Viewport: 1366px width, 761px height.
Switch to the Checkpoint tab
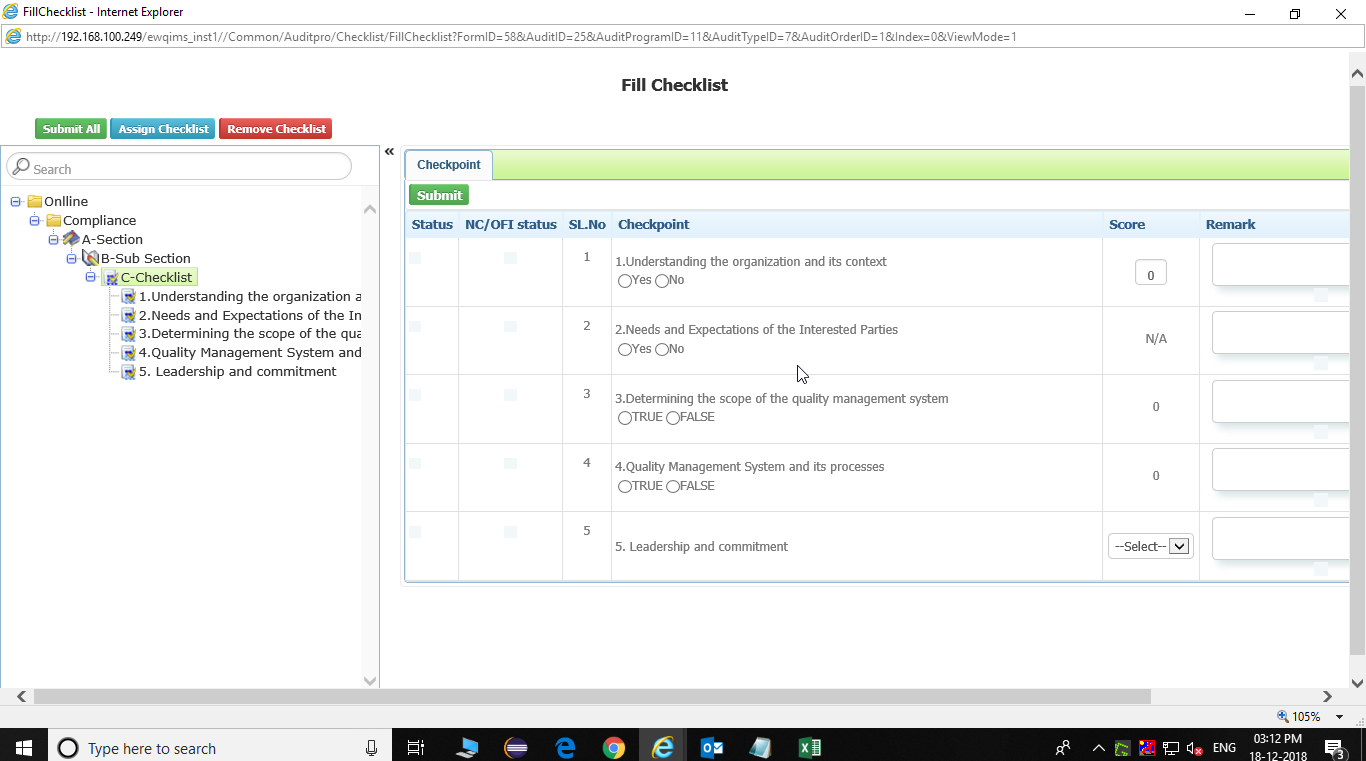point(449,165)
